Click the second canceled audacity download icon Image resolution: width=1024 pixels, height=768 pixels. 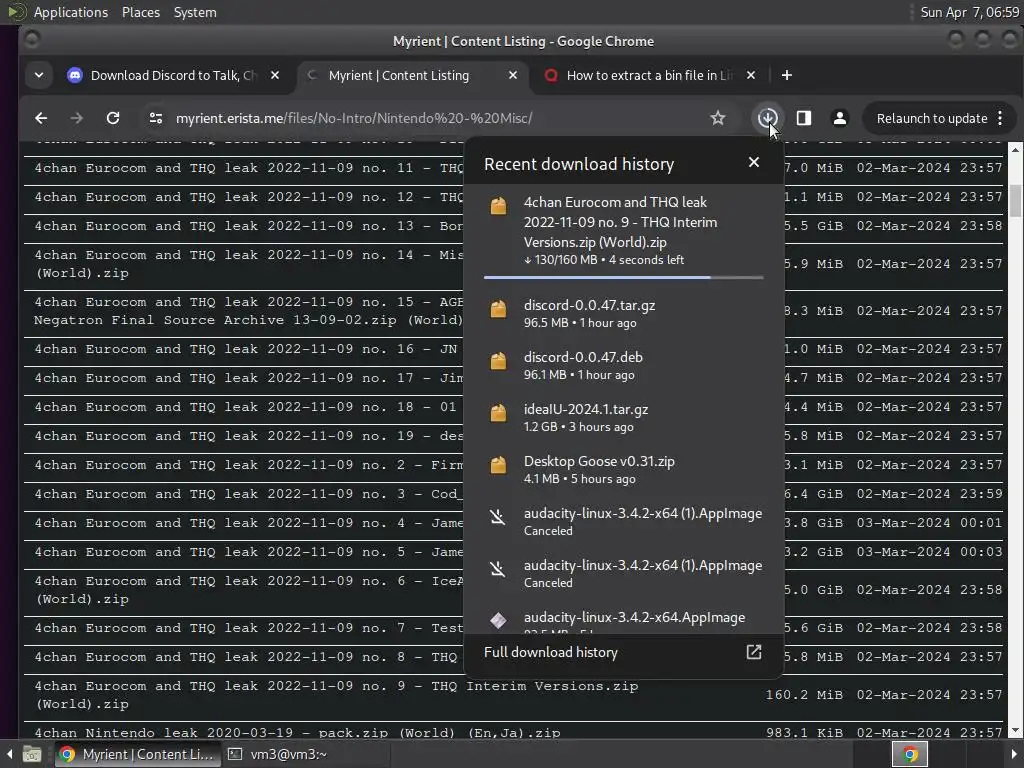[498, 569]
